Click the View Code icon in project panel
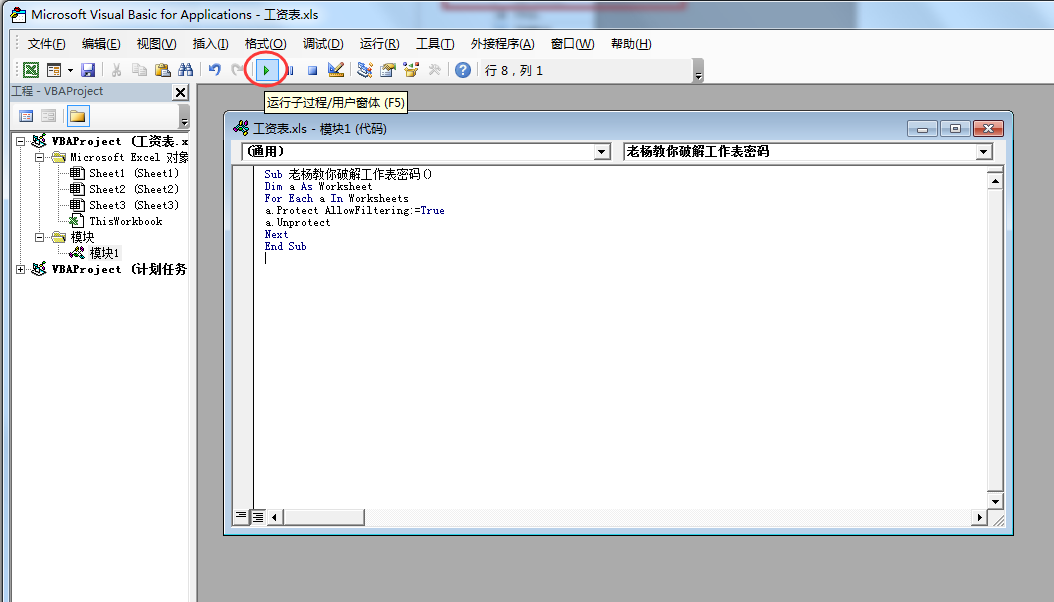The width and height of the screenshot is (1054, 602). point(26,116)
